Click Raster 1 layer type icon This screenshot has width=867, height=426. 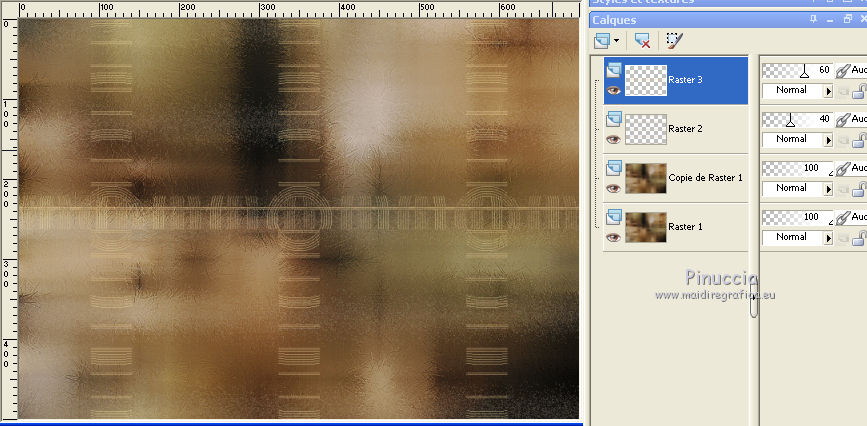click(x=614, y=217)
